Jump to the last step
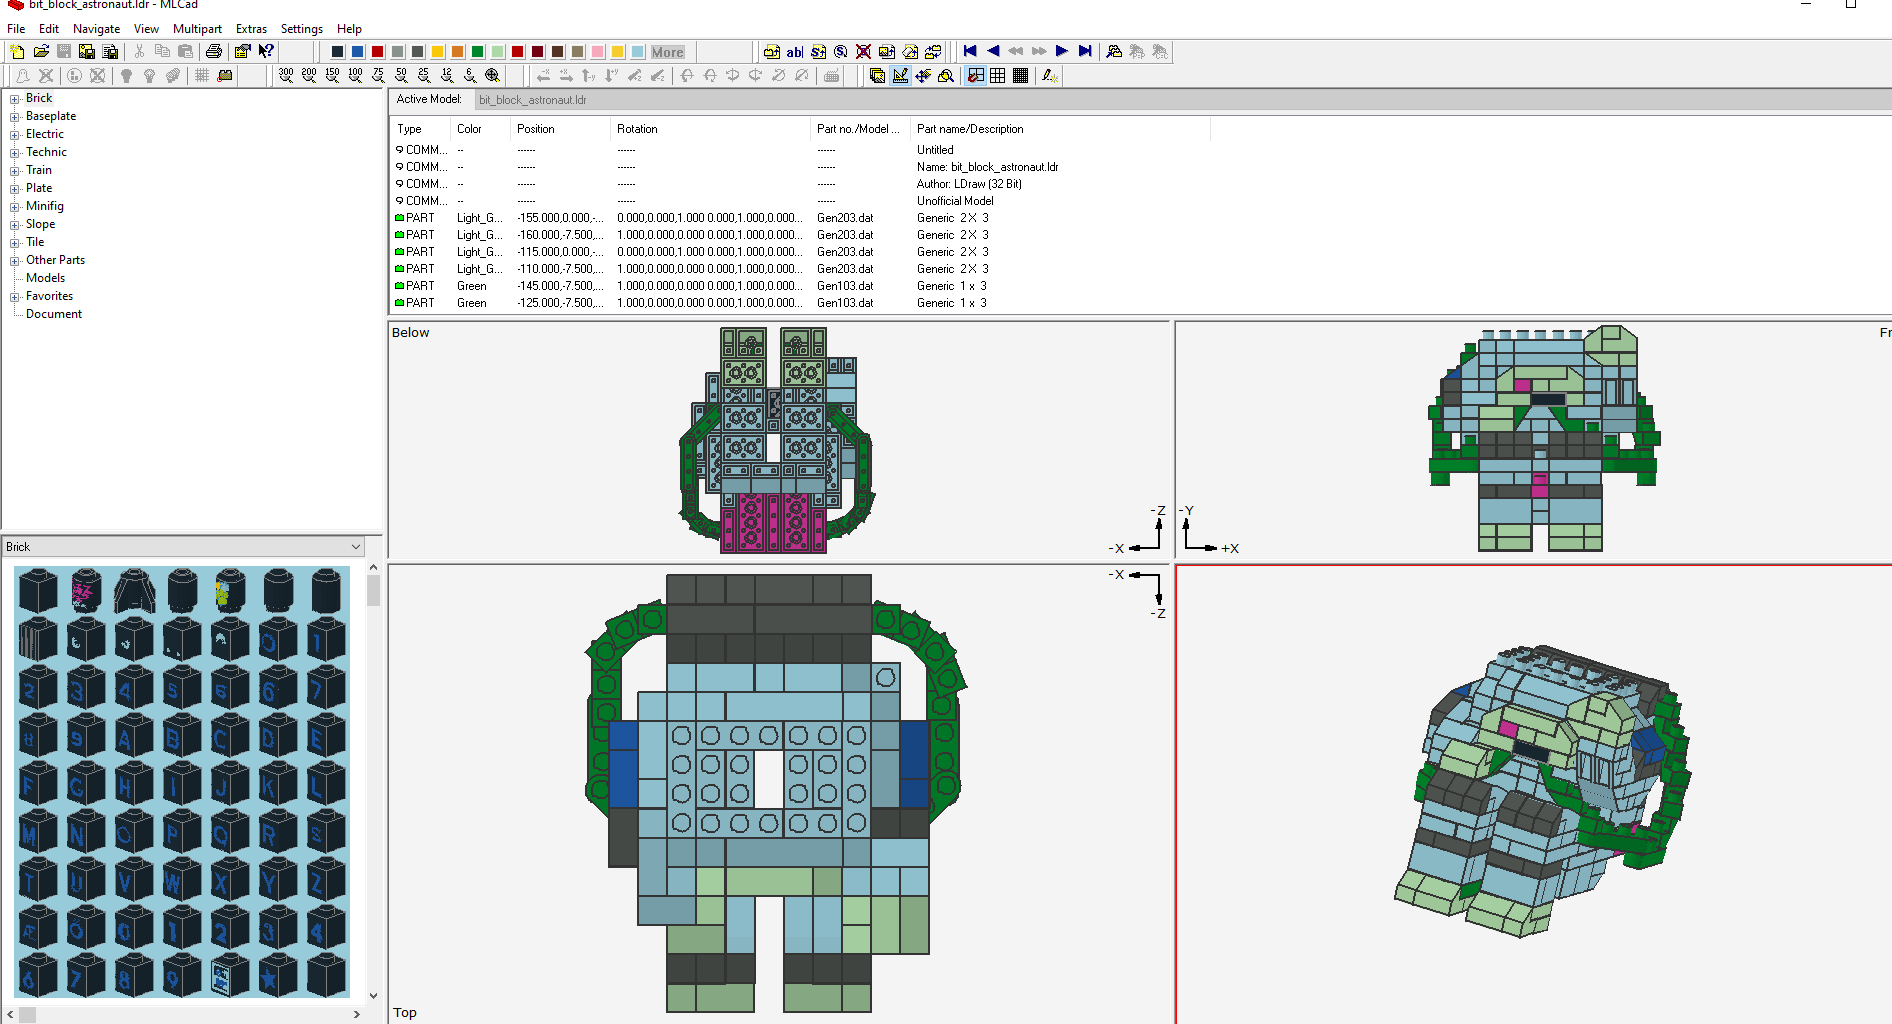 pos(1085,52)
